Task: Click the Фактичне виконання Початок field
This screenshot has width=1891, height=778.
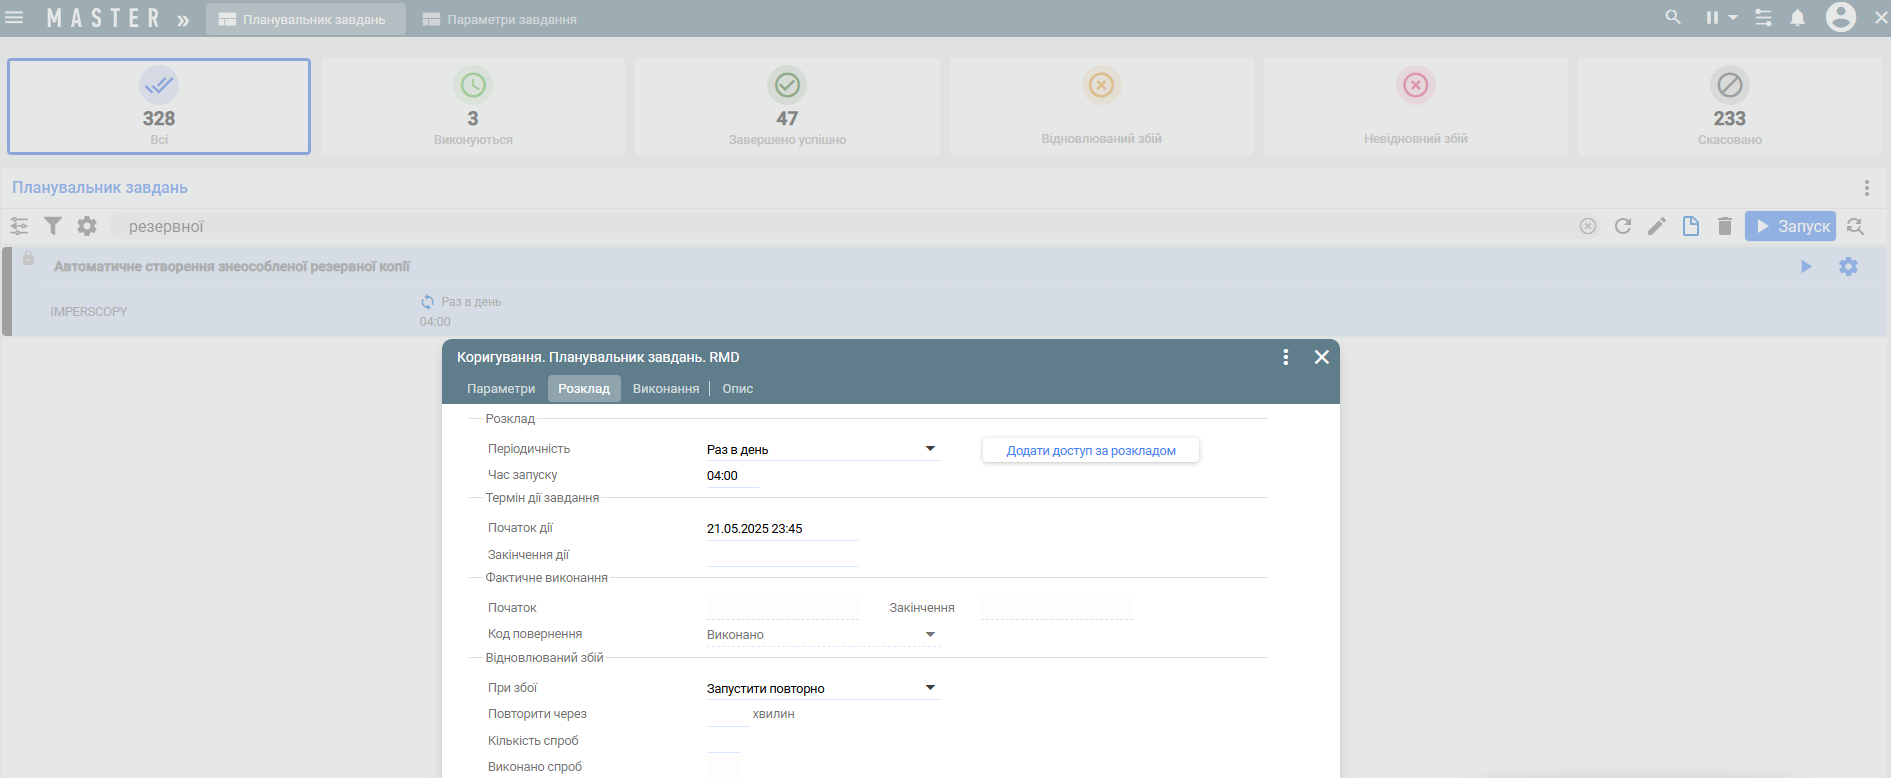Action: pyautogui.click(x=782, y=608)
